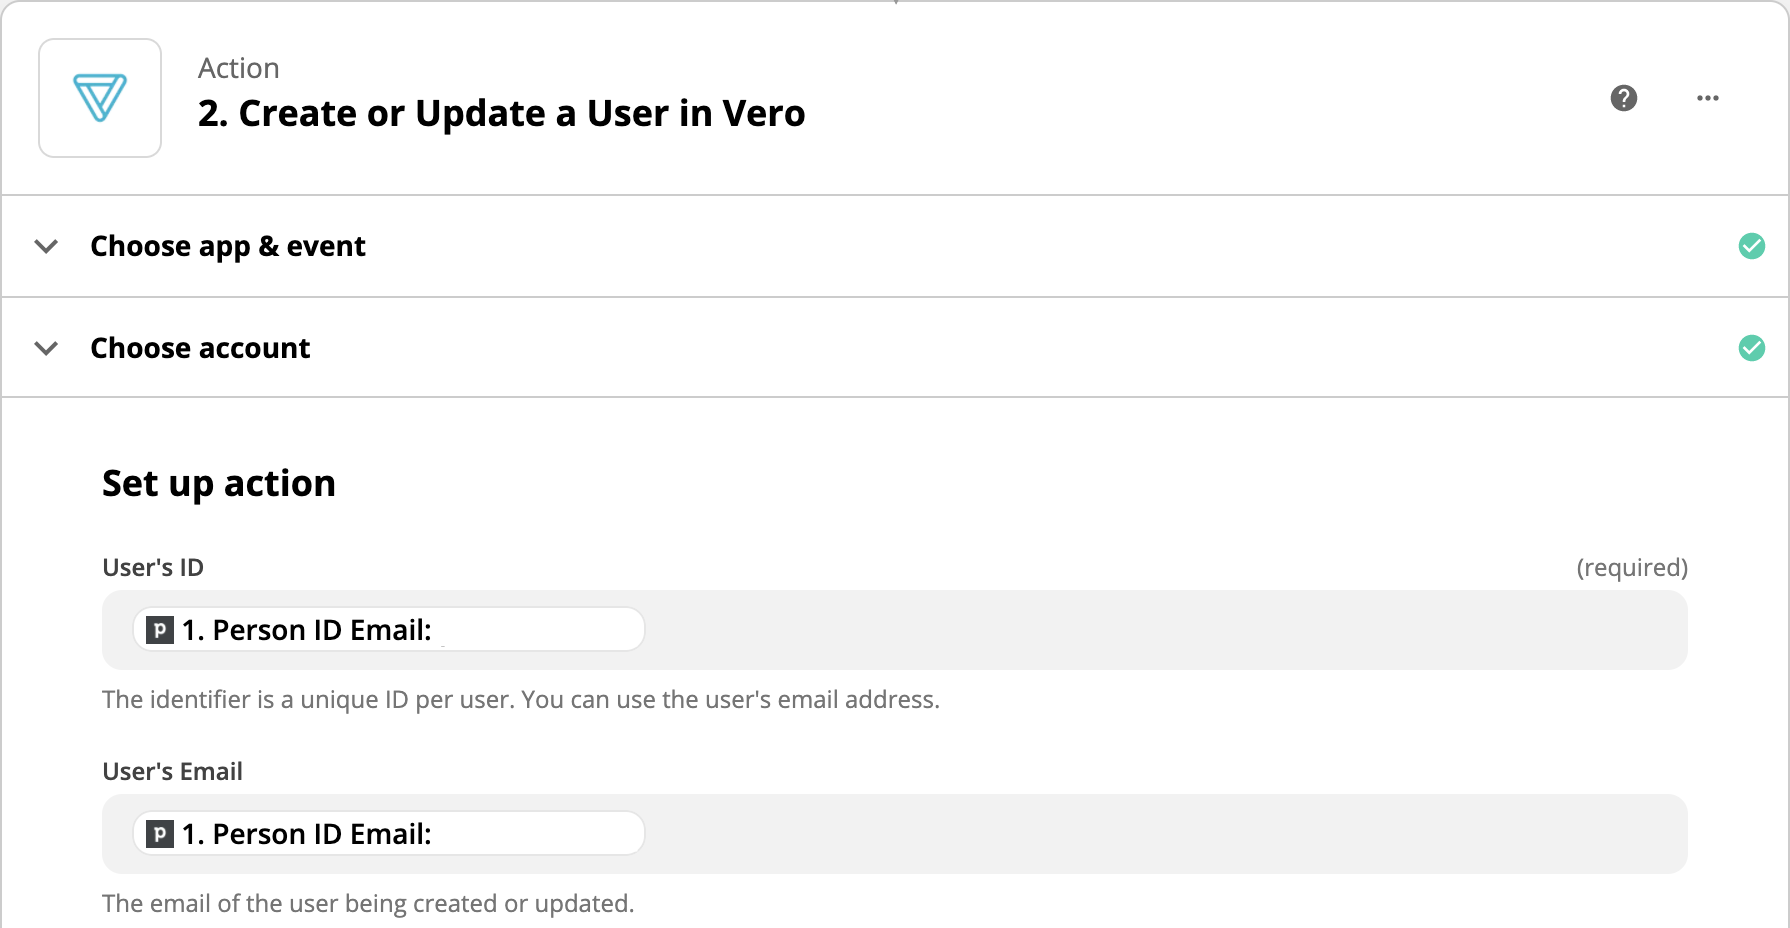The height and width of the screenshot is (928, 1790).
Task: Open the Choose account header
Action: pos(200,348)
